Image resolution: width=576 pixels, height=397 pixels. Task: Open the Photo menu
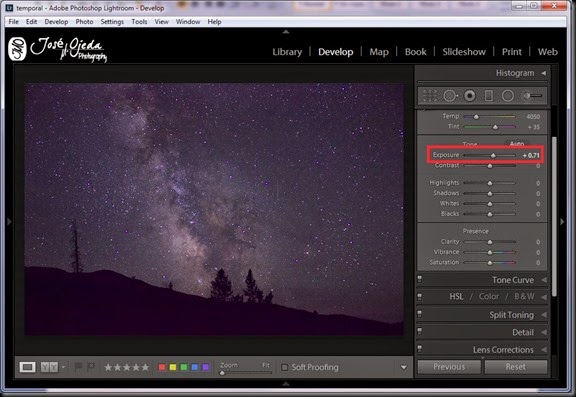point(84,22)
